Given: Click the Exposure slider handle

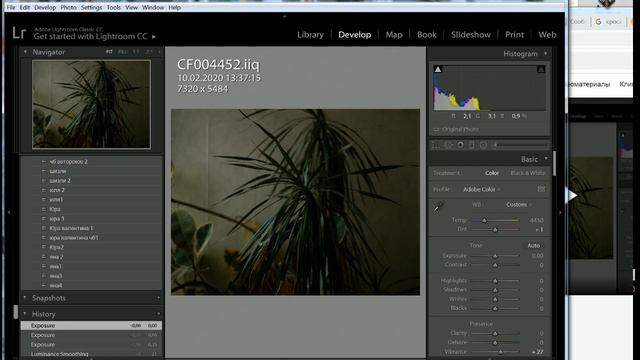Looking at the screenshot, I should pos(495,256).
